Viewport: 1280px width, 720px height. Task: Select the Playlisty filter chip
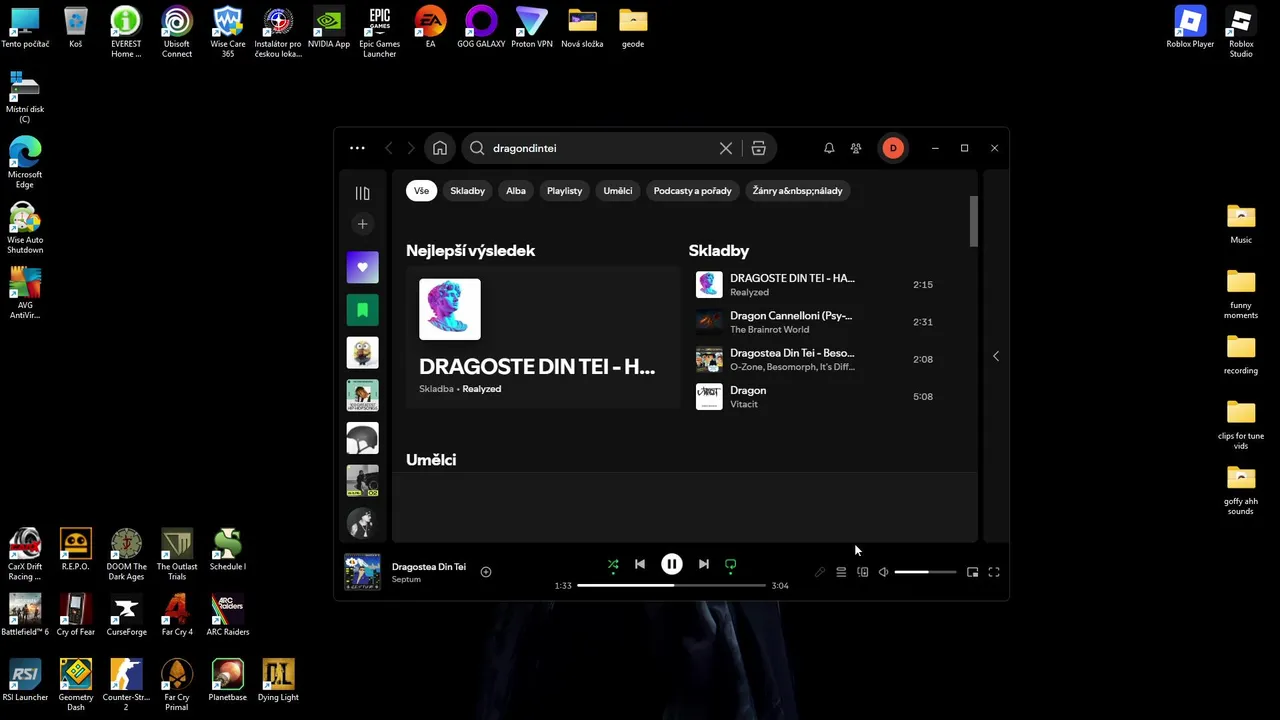click(x=564, y=191)
